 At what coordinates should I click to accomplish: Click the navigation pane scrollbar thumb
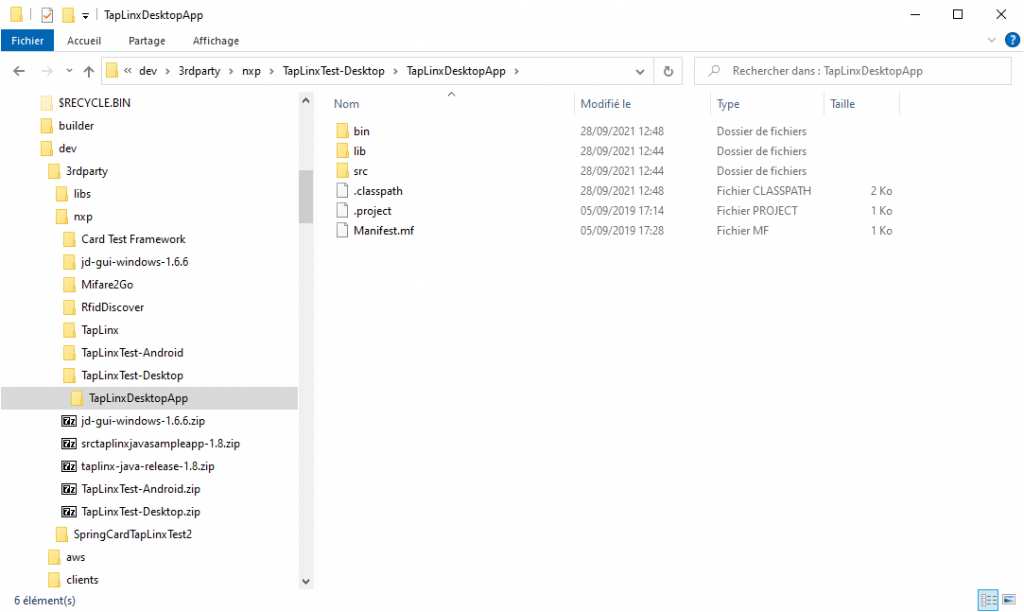click(306, 196)
